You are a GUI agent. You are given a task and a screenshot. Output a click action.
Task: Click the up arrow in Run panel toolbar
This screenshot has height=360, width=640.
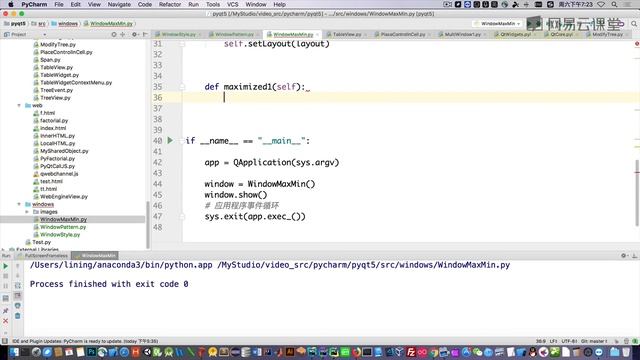(x=18, y=266)
